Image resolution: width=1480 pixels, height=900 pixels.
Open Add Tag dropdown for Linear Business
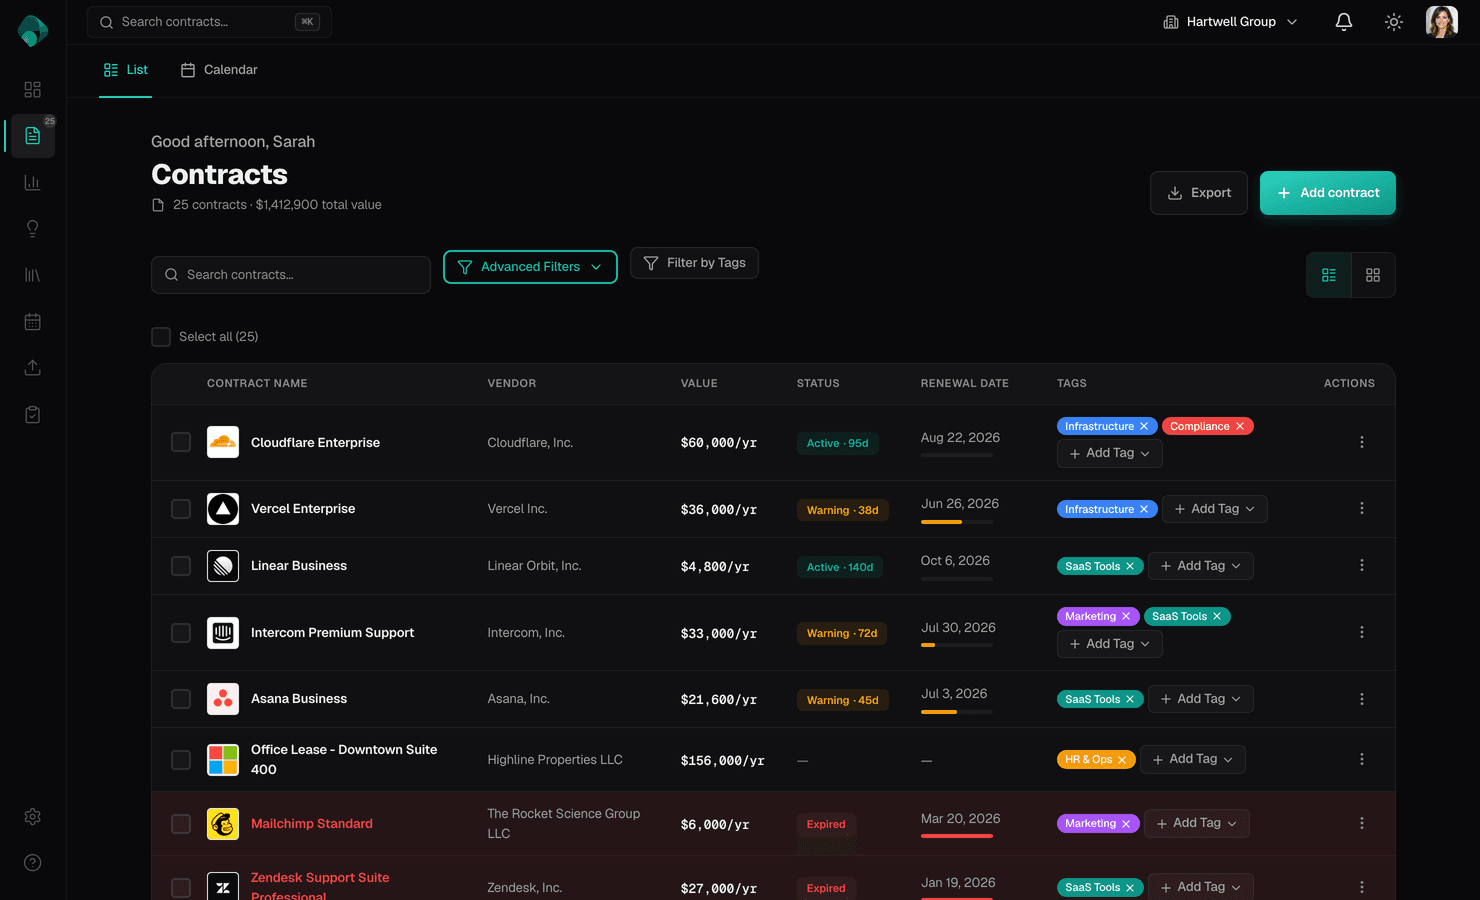click(1201, 566)
